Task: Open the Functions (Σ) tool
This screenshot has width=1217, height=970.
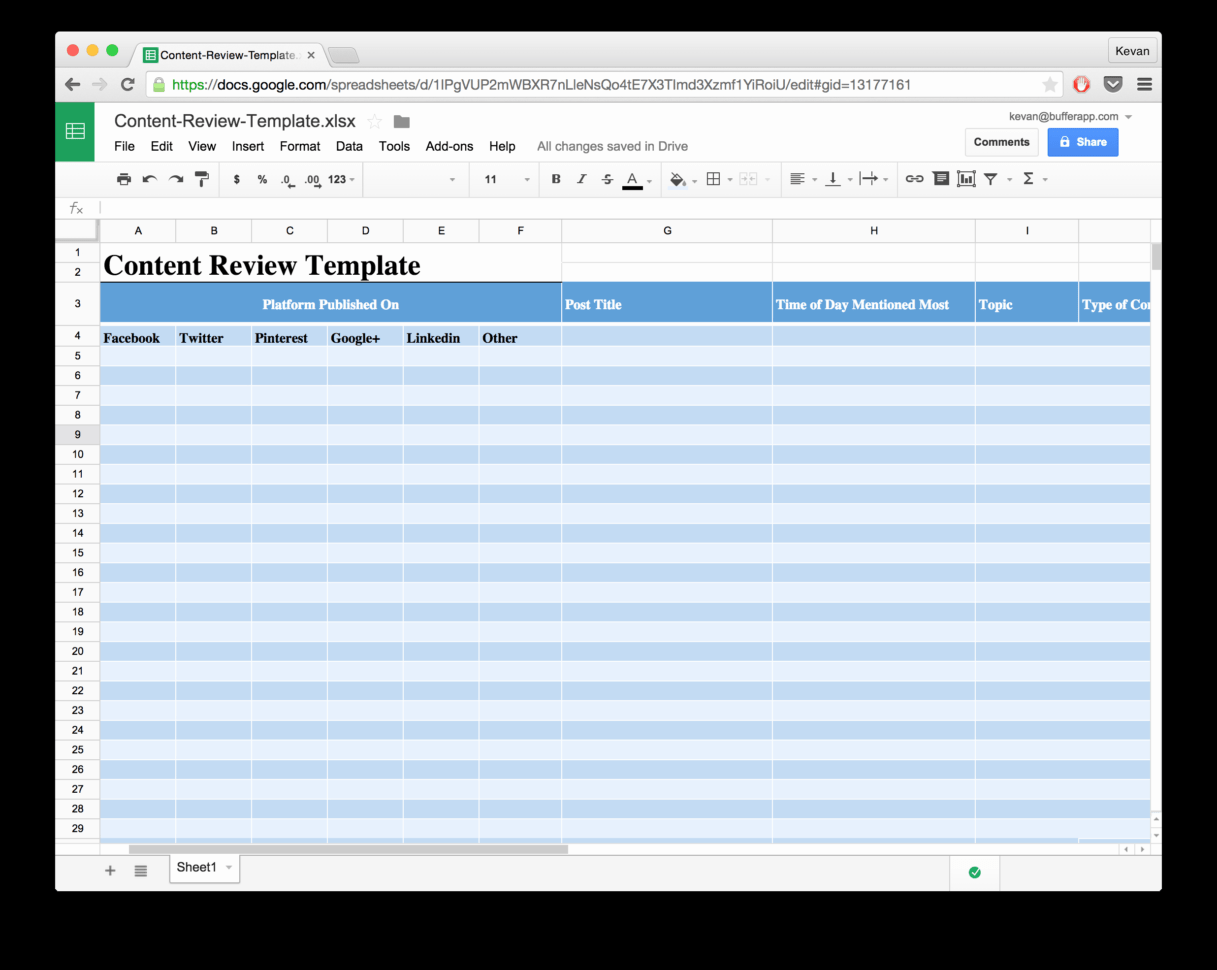Action: point(1030,178)
